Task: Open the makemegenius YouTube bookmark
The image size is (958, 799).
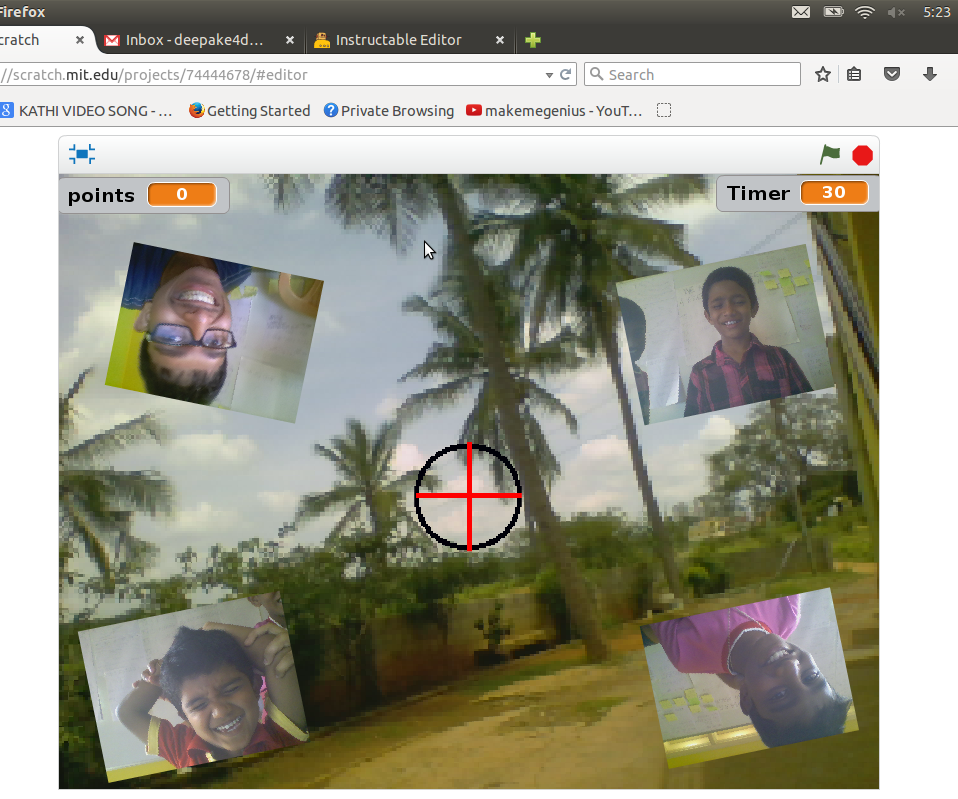Action: (553, 110)
